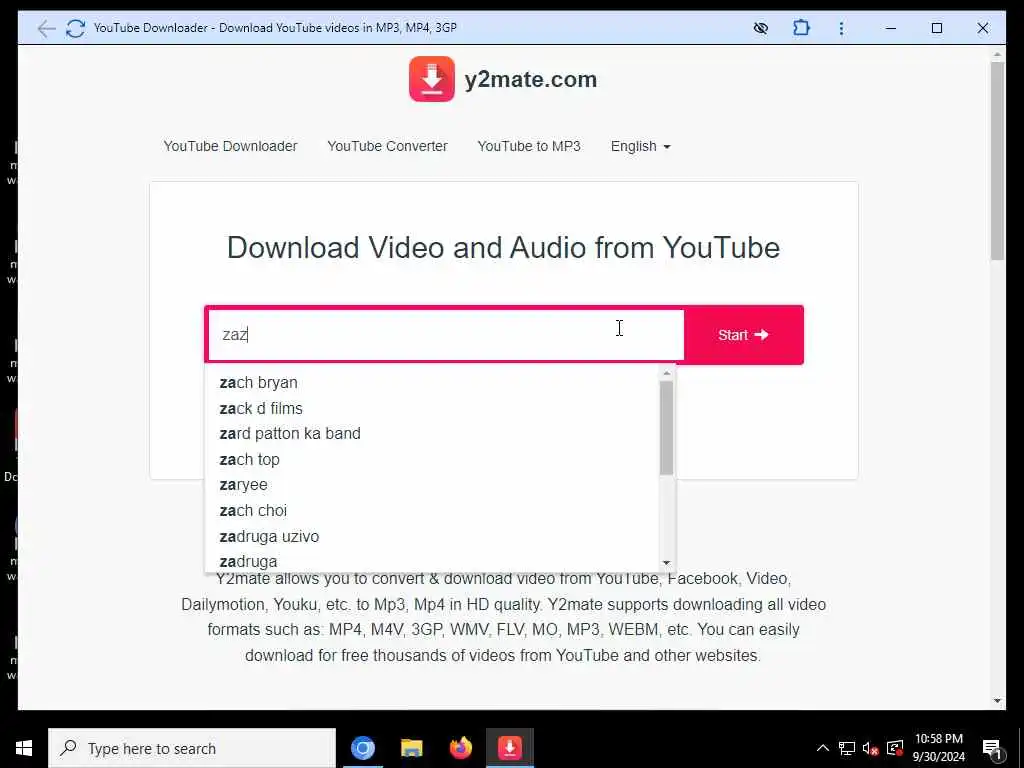Screen dimensions: 1024x768
Task: Click the back arrow in title bar
Action: coord(46,28)
